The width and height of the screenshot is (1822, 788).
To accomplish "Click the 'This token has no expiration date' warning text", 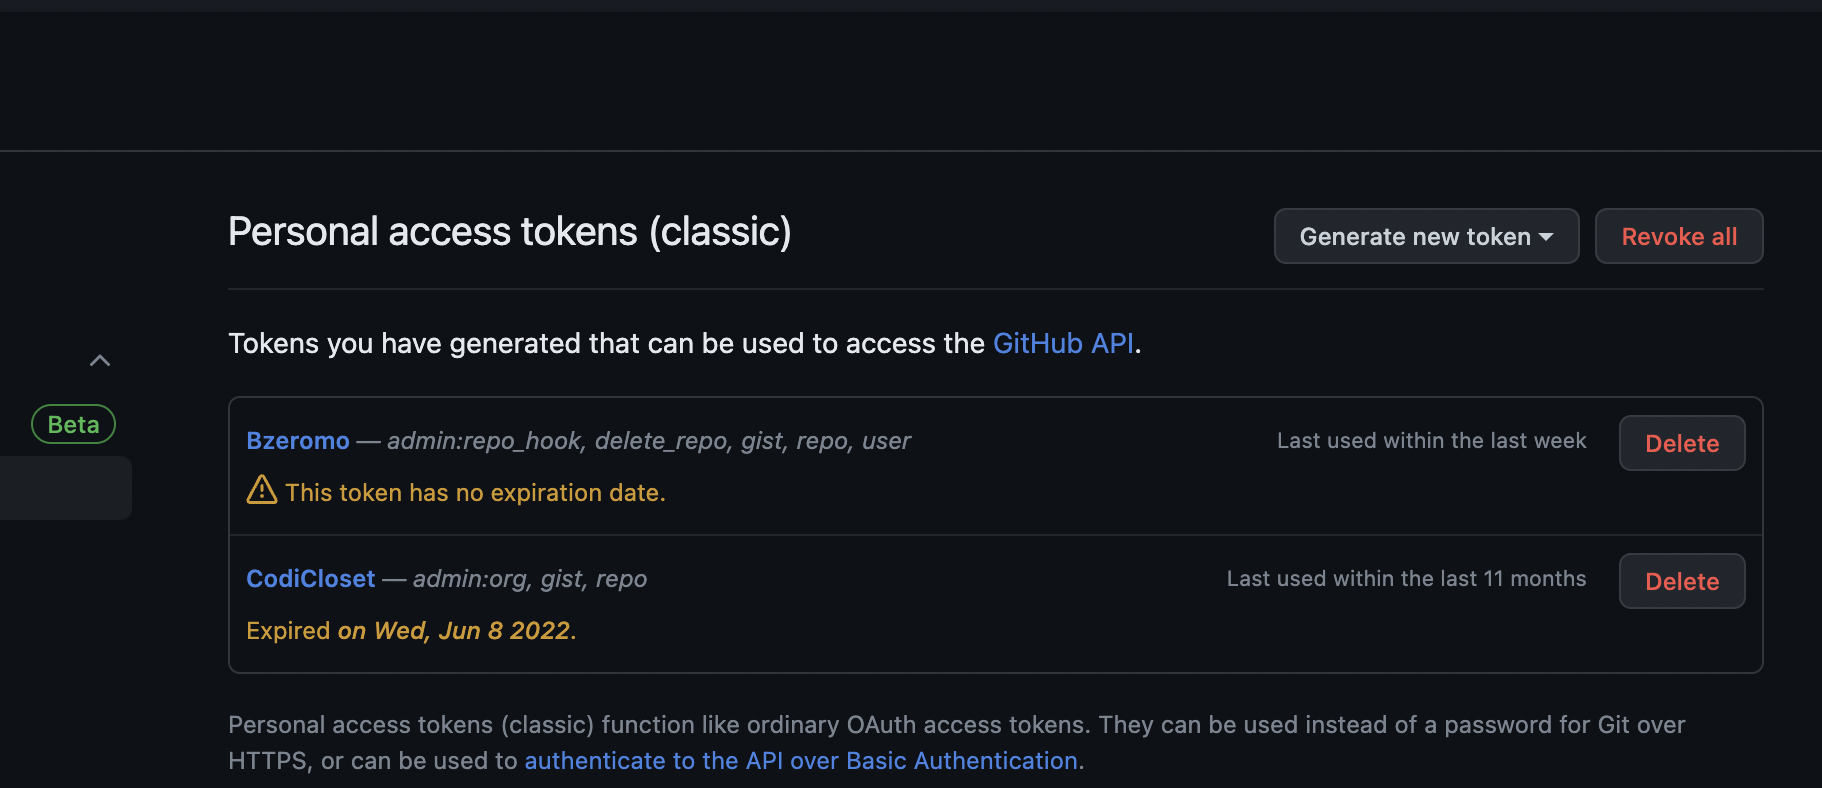I will [475, 493].
